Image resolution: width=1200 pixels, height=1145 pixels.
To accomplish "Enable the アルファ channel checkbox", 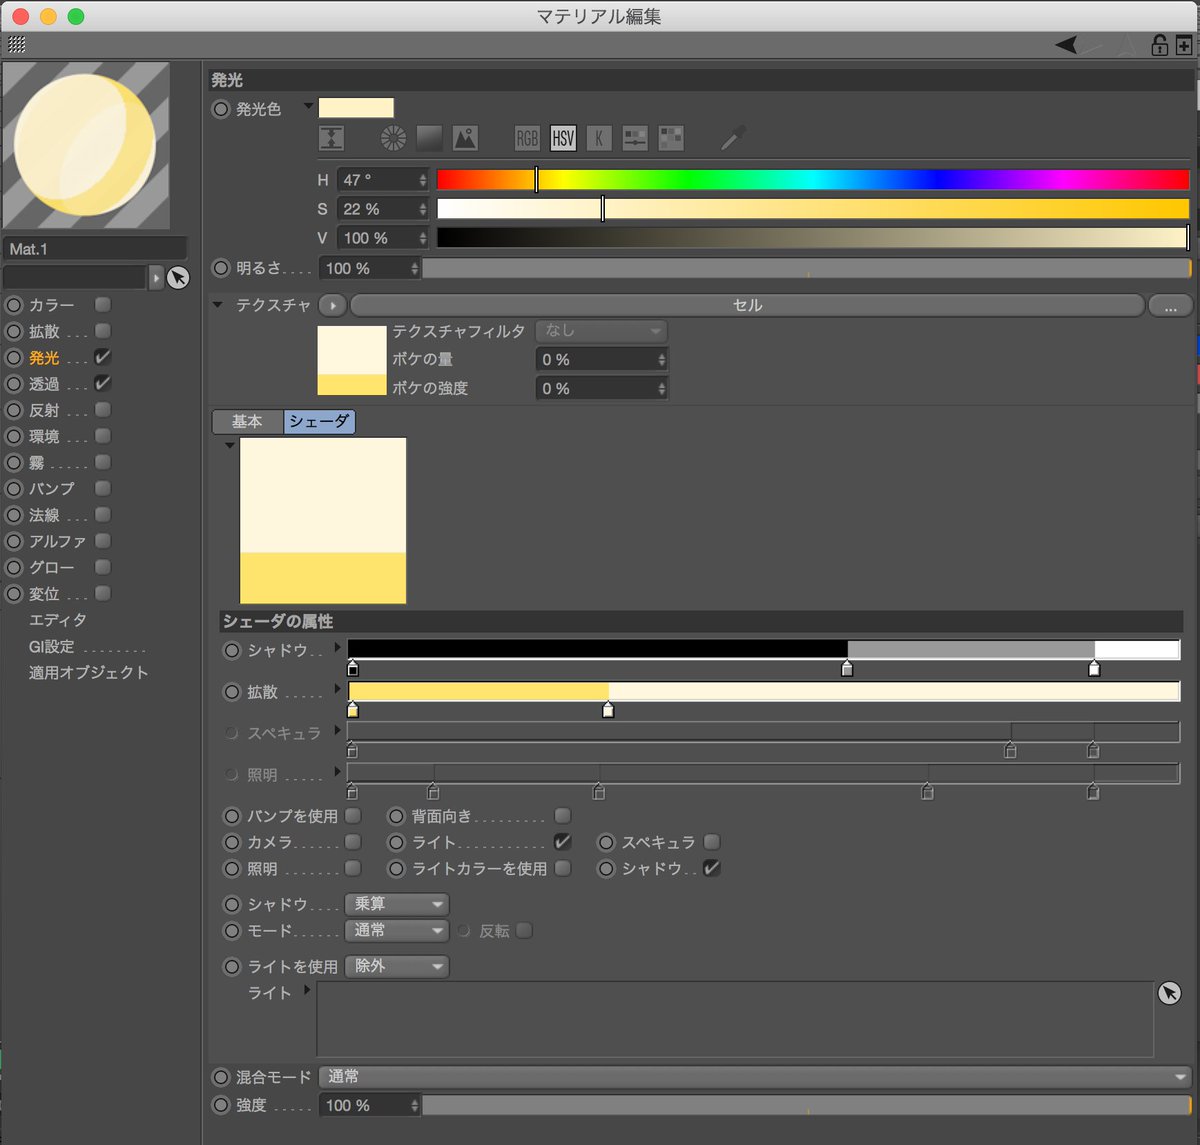I will (102, 541).
